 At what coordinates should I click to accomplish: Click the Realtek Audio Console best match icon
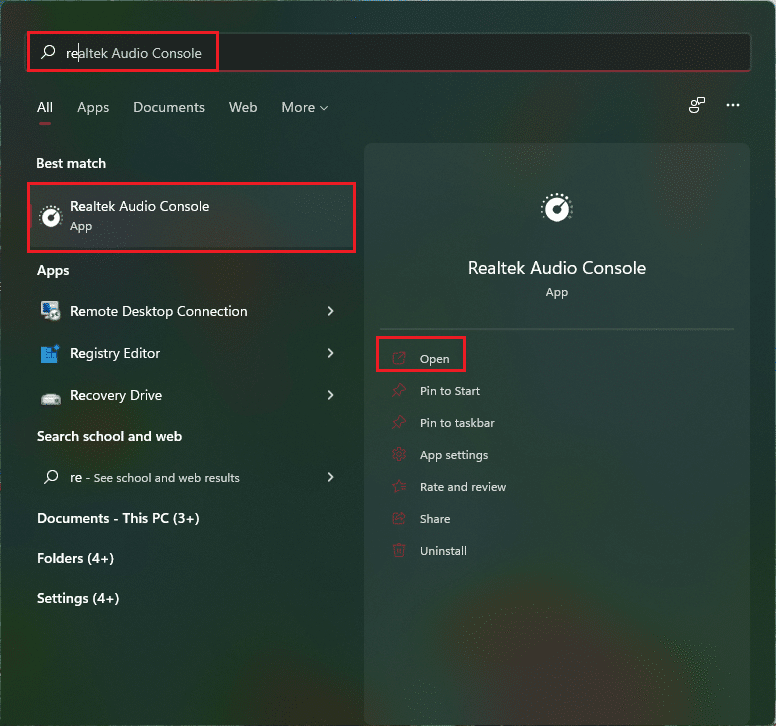pos(50,216)
